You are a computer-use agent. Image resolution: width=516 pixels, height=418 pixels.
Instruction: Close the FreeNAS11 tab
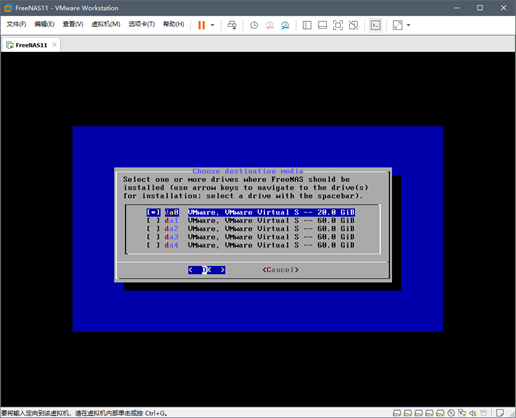point(54,45)
